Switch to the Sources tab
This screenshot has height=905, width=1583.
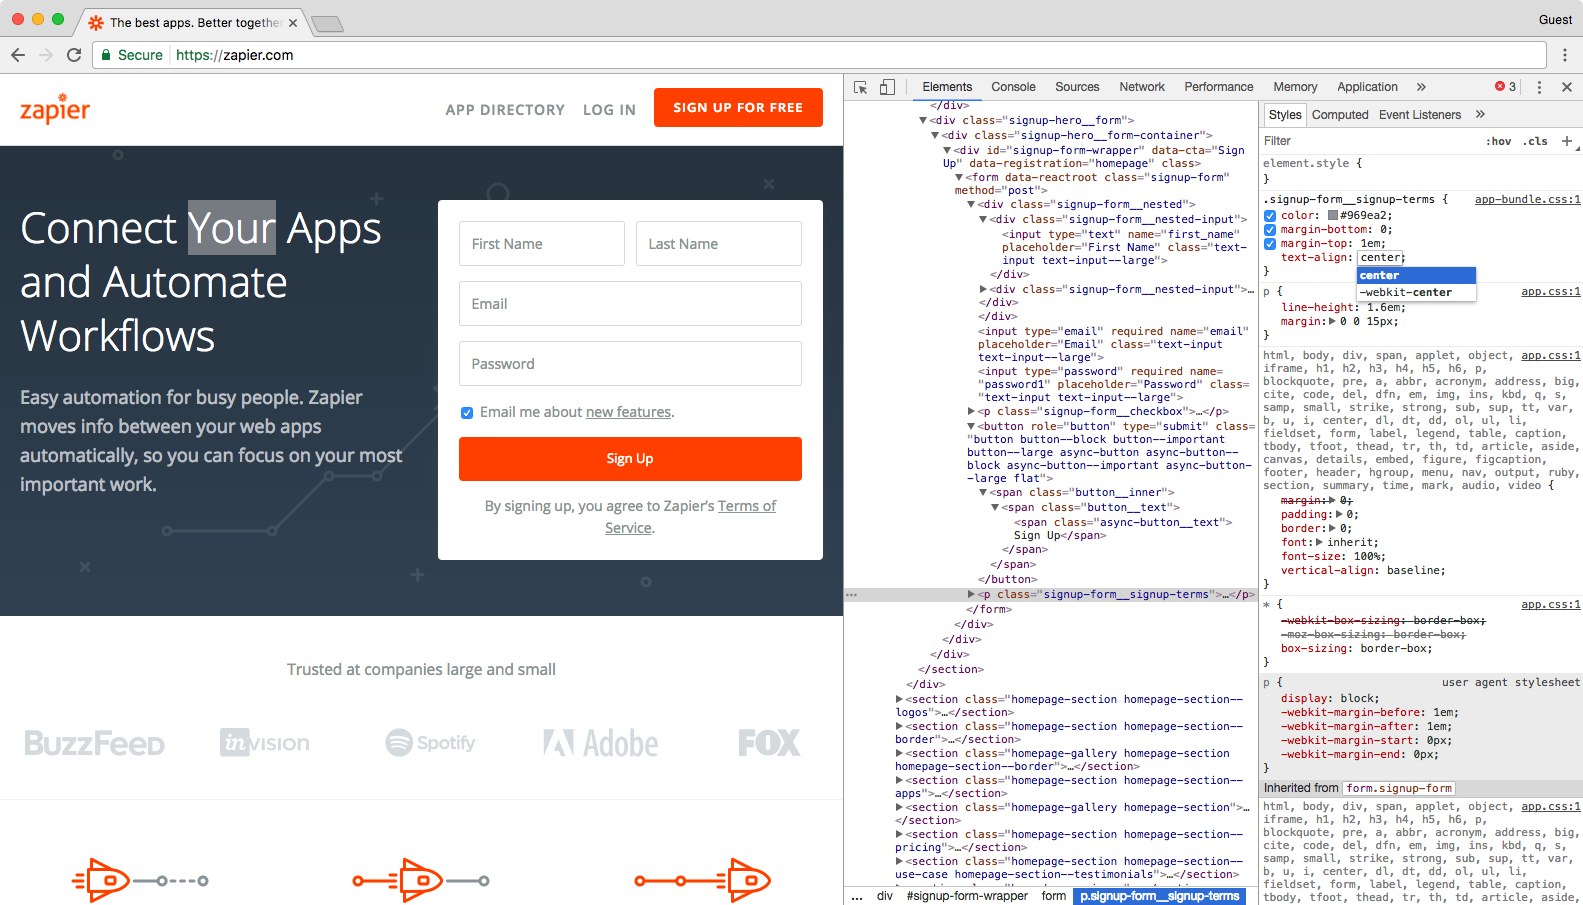pos(1077,87)
